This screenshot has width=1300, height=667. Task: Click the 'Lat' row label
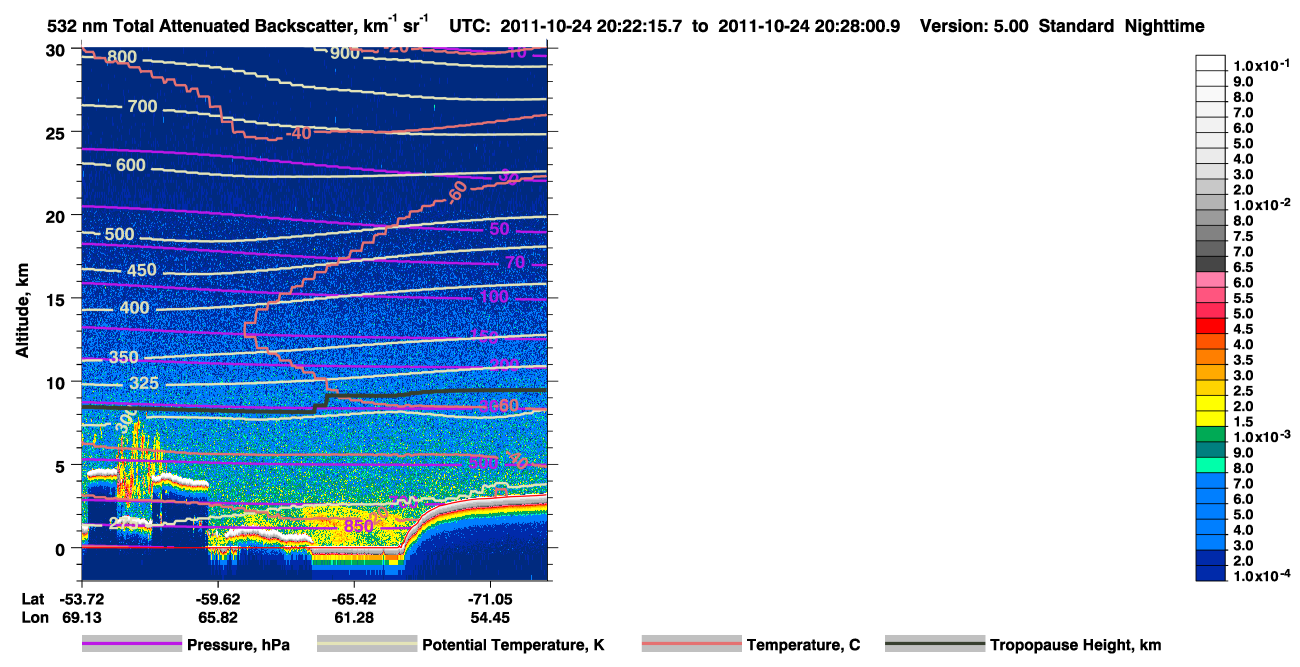coord(34,600)
